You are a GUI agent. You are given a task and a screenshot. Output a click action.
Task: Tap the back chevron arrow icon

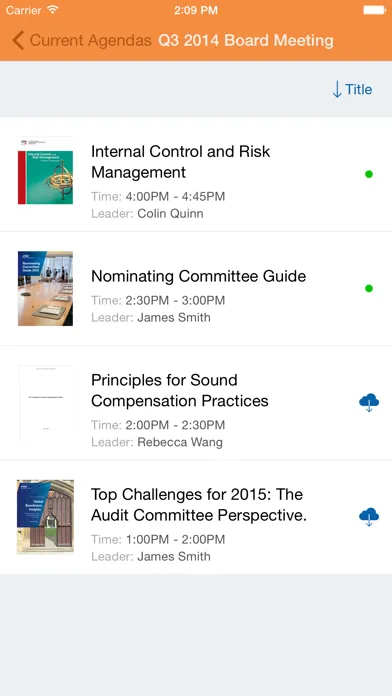pos(18,40)
